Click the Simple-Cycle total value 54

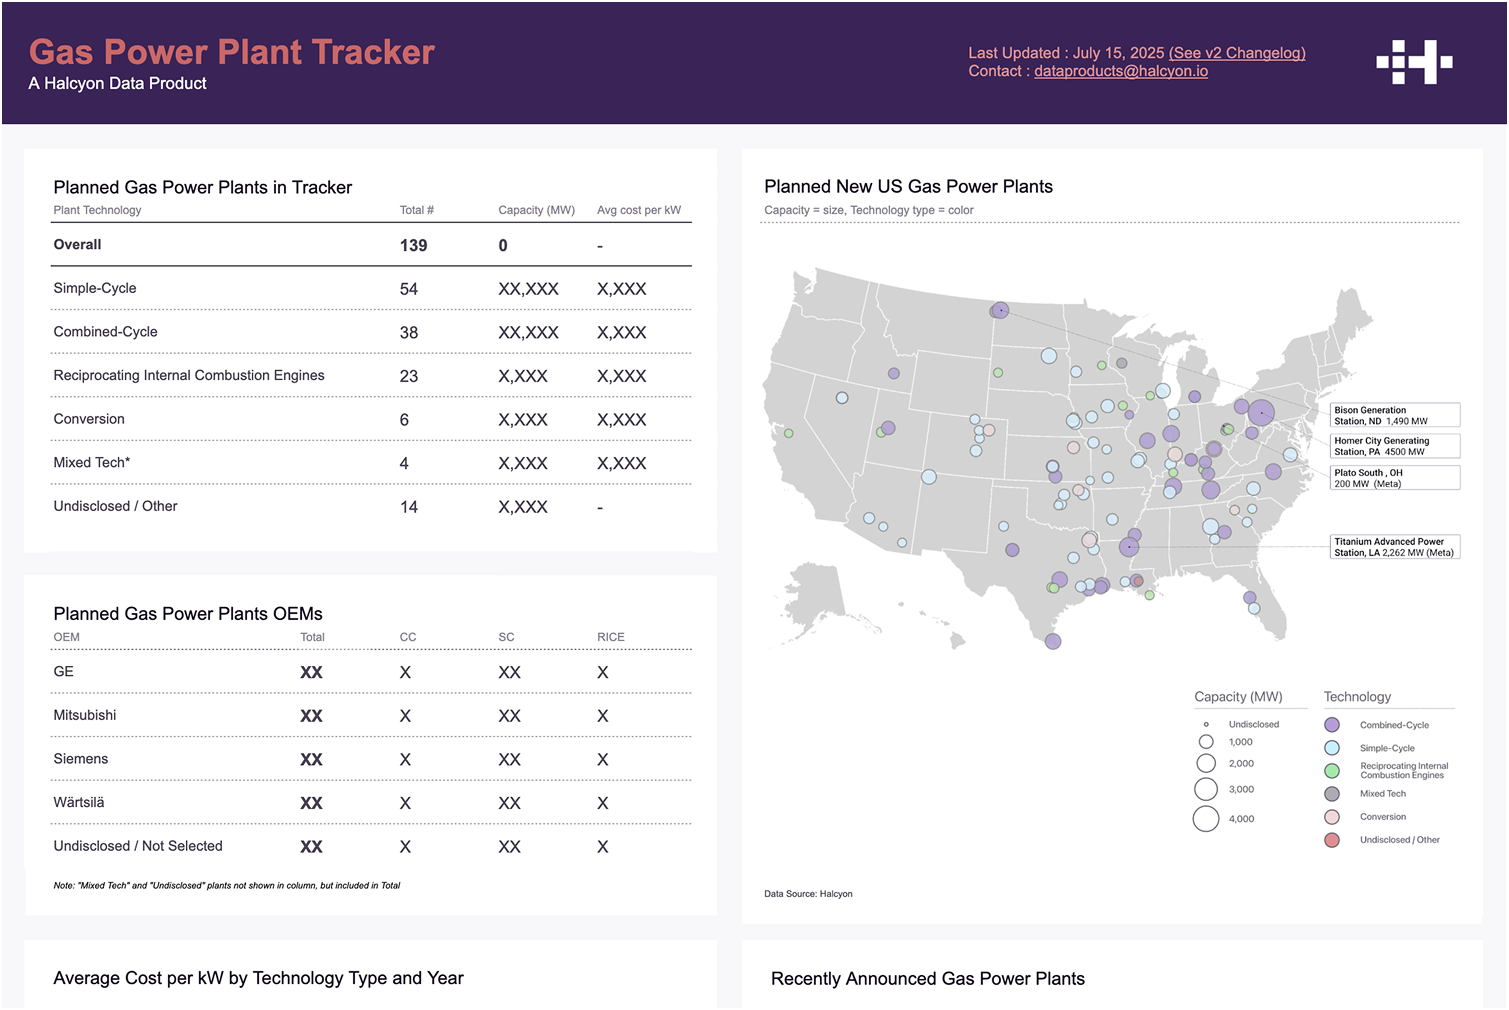[409, 289]
